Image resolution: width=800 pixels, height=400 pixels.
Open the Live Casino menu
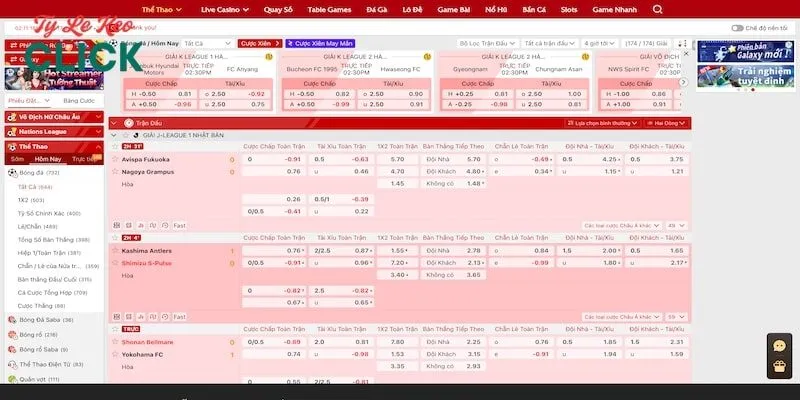click(225, 9)
